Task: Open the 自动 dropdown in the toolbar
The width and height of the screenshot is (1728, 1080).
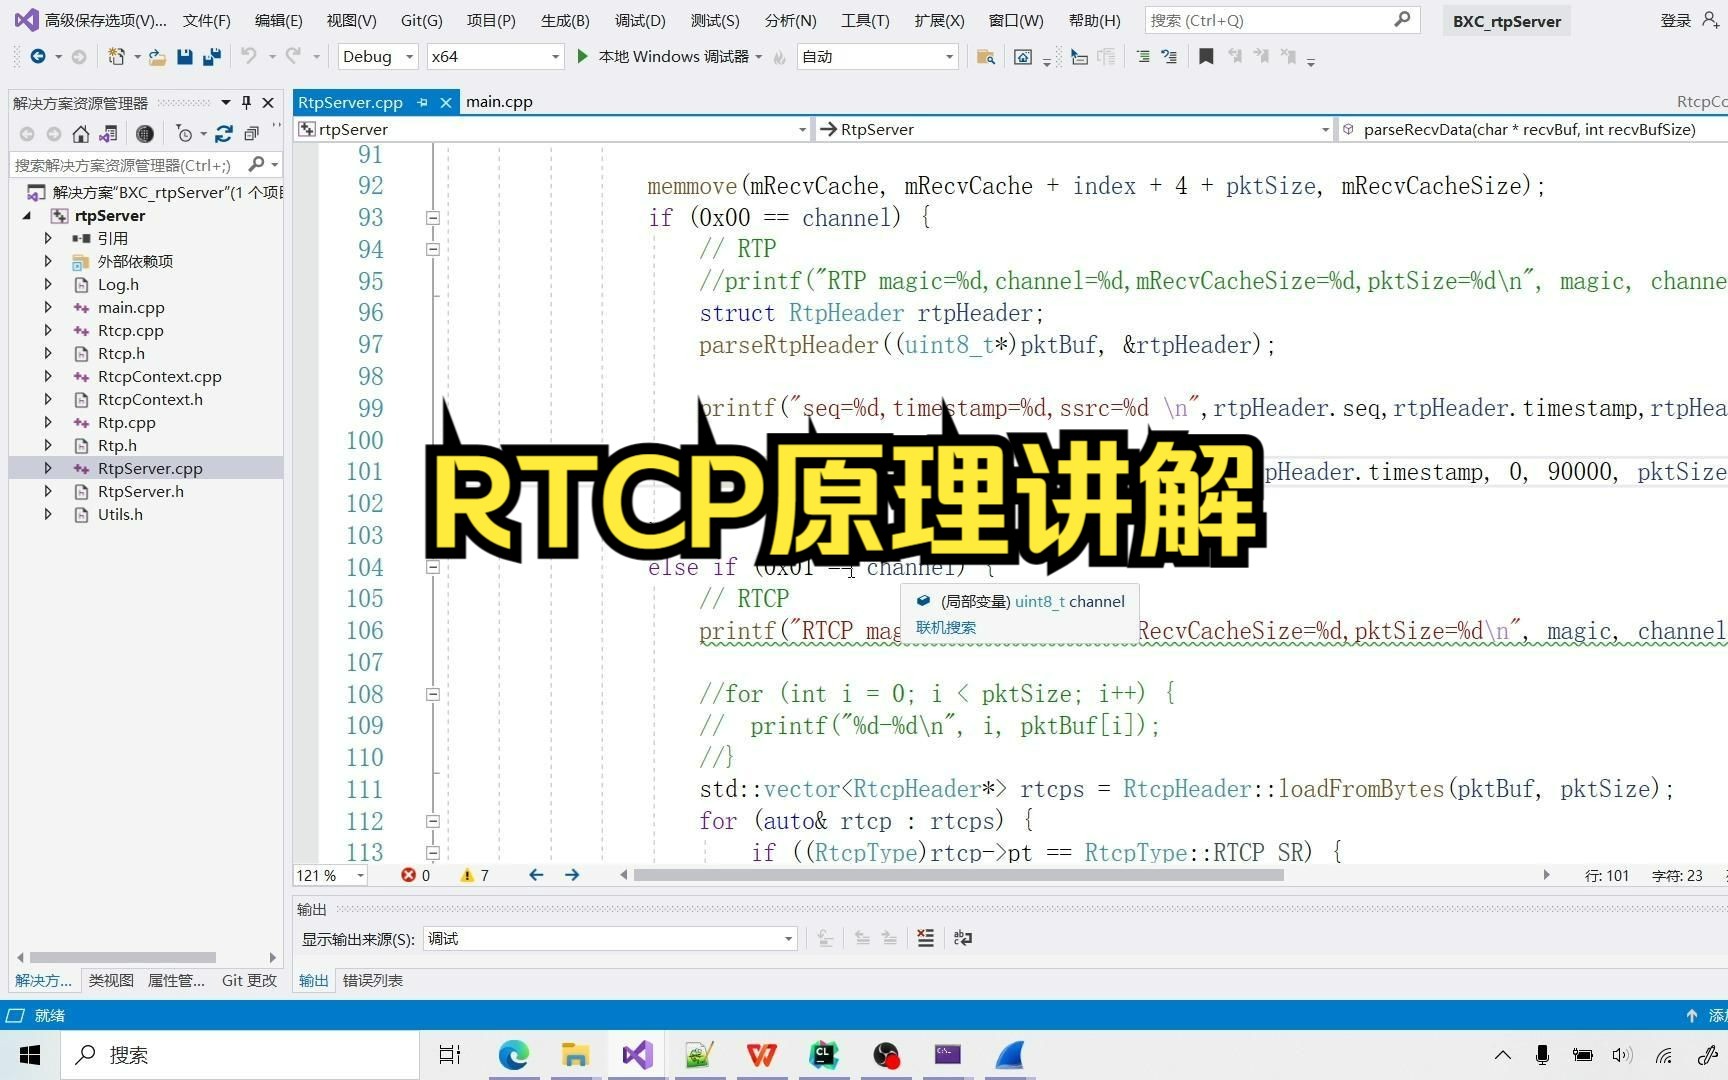Action: click(878, 57)
